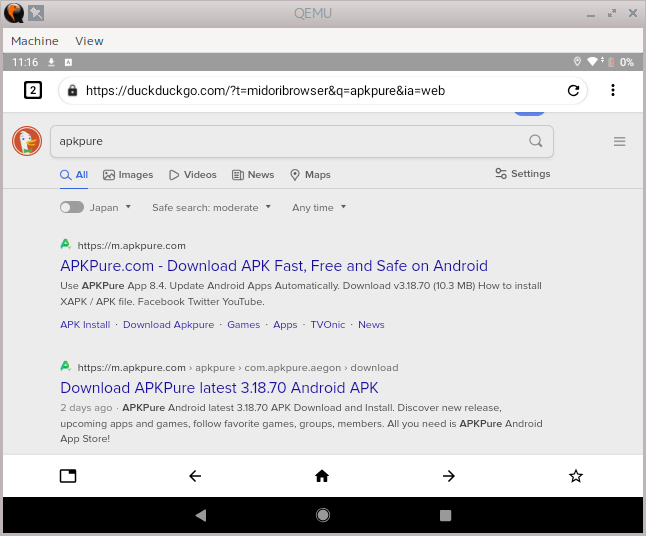Click the keyboard 'A' icon in status bar

[x=68, y=62]
